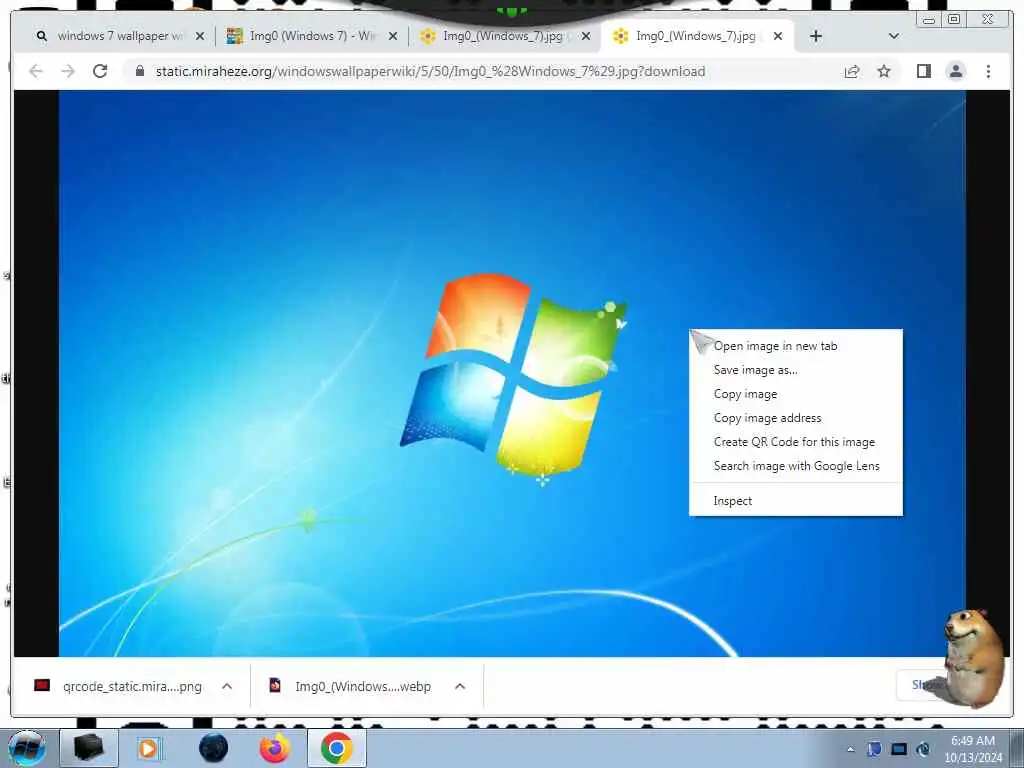Click the Windows Start orb
Image resolution: width=1024 pixels, height=768 pixels.
(x=27, y=748)
